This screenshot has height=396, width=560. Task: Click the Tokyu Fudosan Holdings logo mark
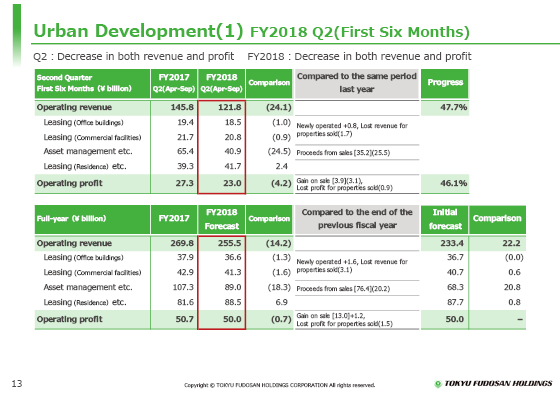pyautogui.click(x=438, y=384)
